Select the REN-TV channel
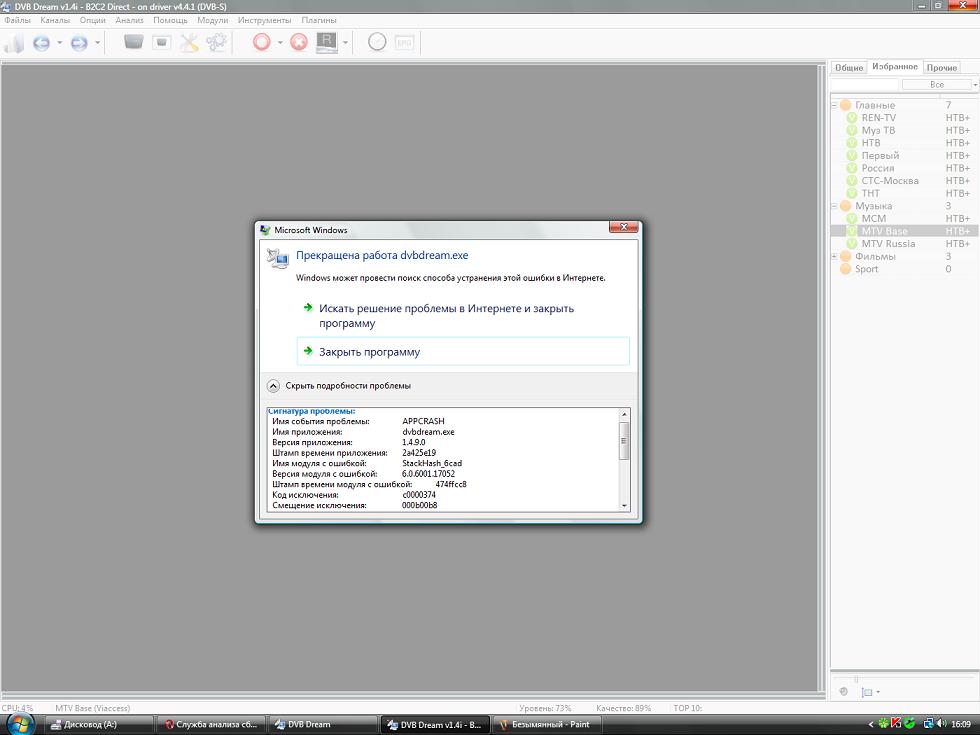980x735 pixels. [x=879, y=118]
